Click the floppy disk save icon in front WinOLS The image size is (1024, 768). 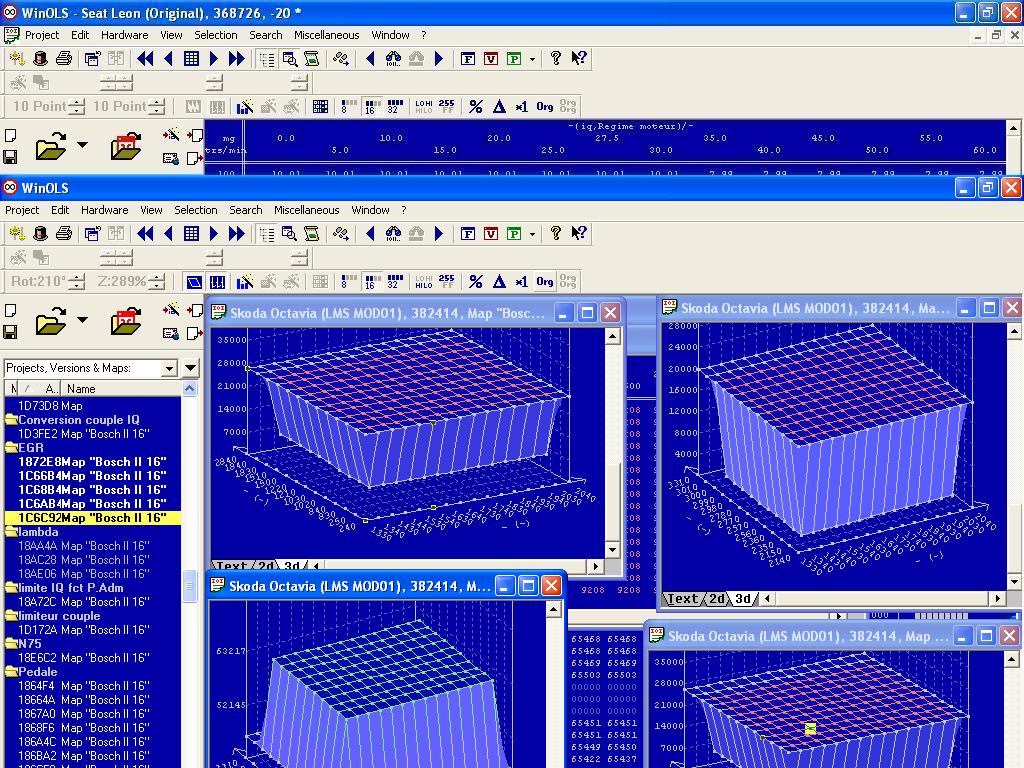[10, 332]
